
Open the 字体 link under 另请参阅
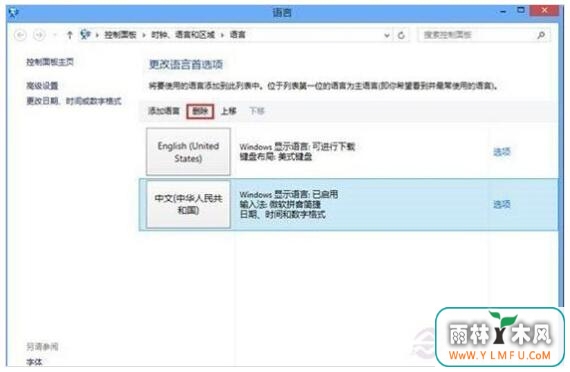tap(34, 362)
